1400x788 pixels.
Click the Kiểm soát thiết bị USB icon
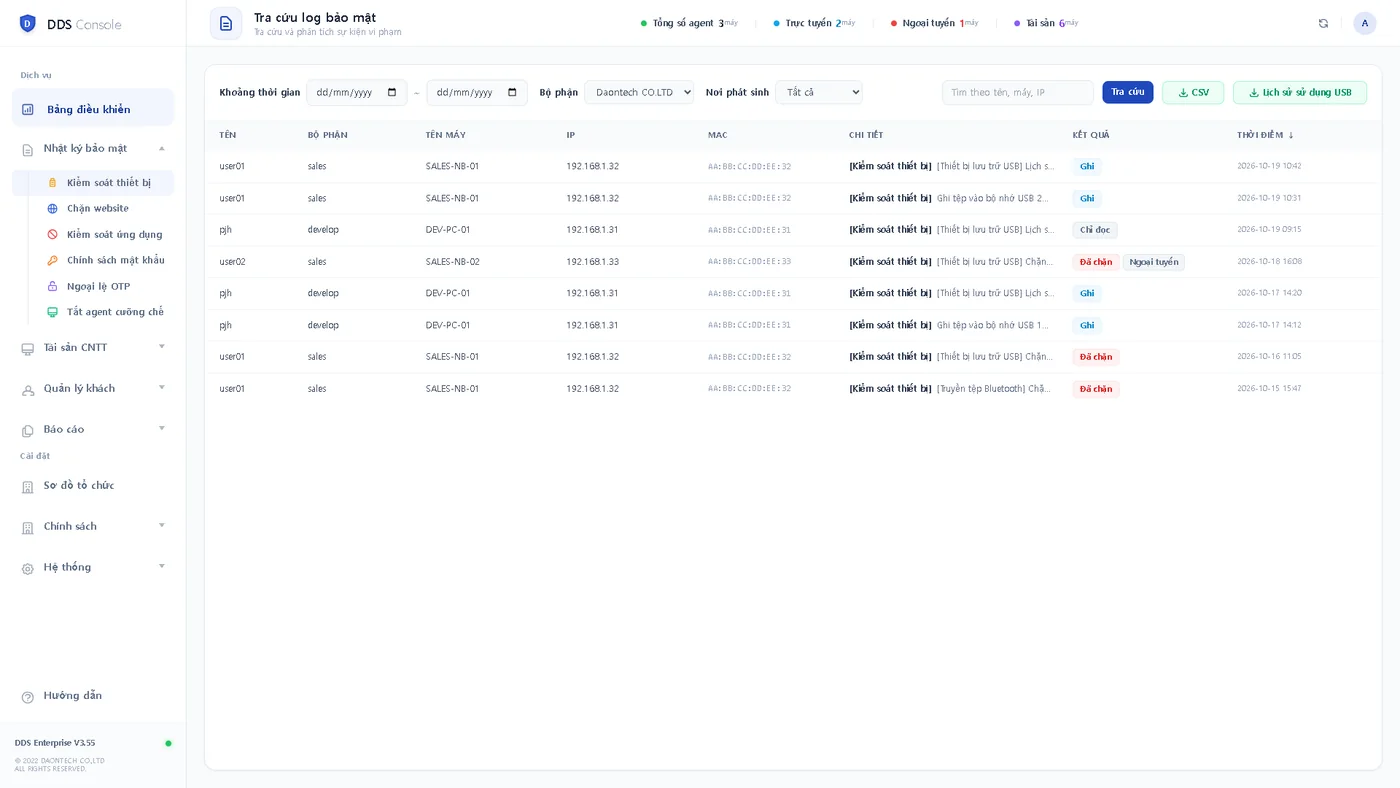pos(53,183)
